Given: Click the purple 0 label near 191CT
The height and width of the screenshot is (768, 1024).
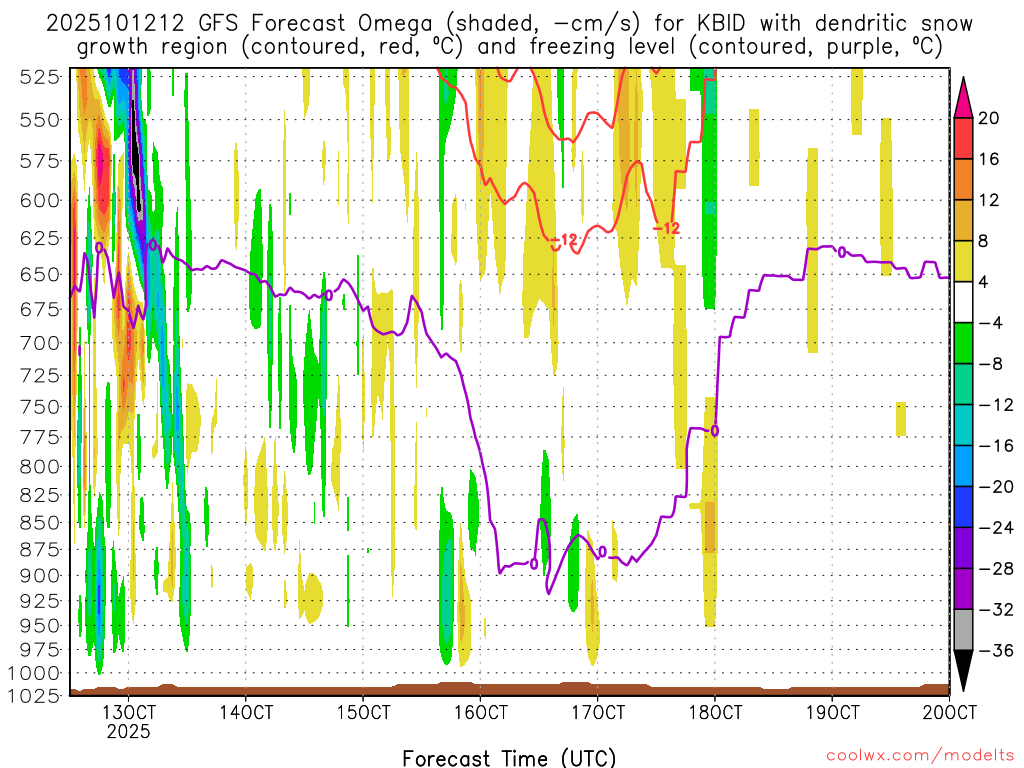Looking at the screenshot, I should [842, 252].
